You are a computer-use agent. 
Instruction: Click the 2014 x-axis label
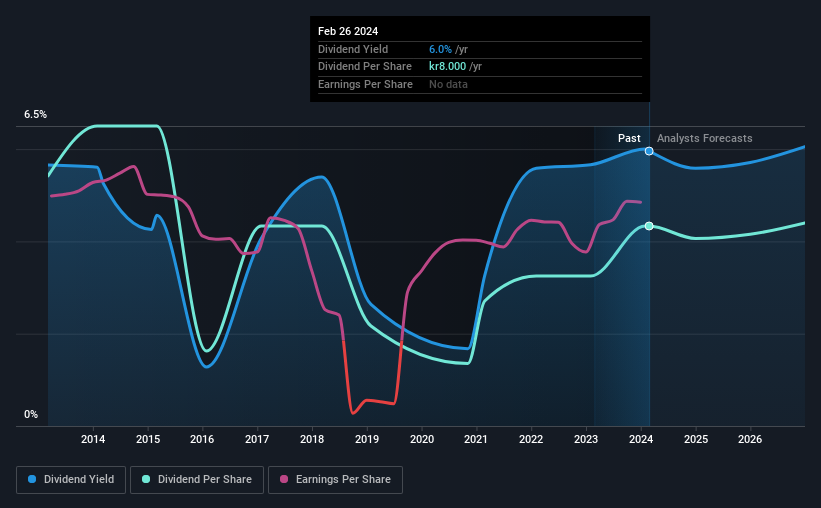[x=93, y=439]
